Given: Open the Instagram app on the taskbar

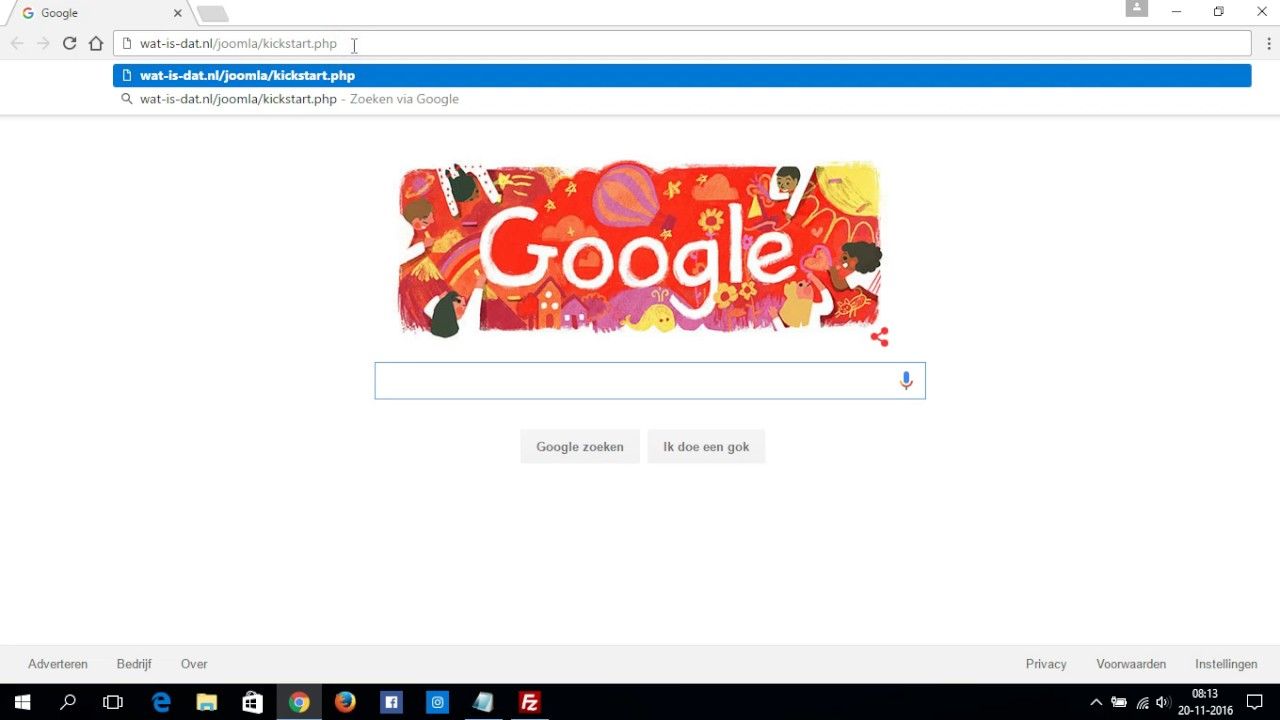Looking at the screenshot, I should (x=437, y=702).
